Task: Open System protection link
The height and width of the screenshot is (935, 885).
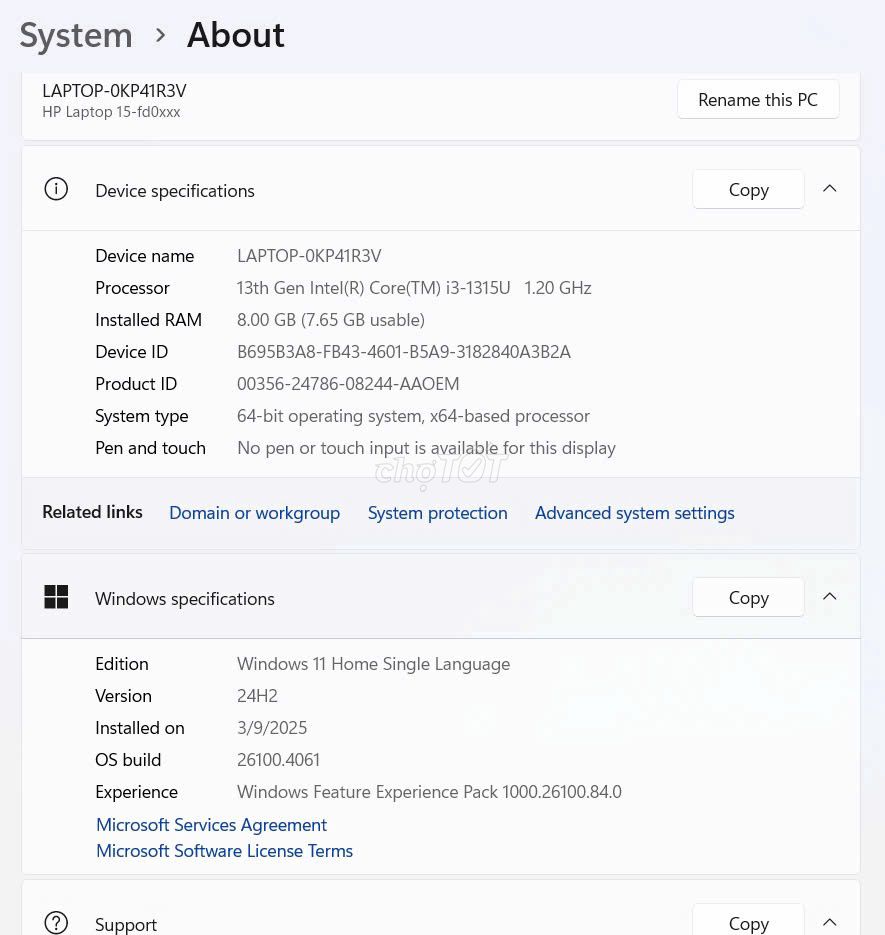Action: coord(437,513)
